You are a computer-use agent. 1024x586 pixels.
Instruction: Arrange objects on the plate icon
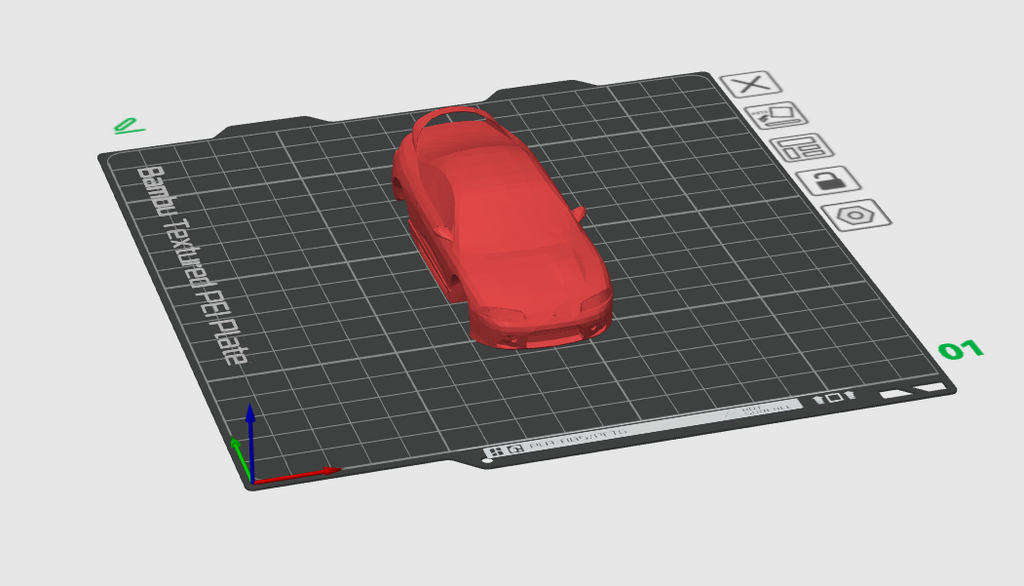pos(801,147)
